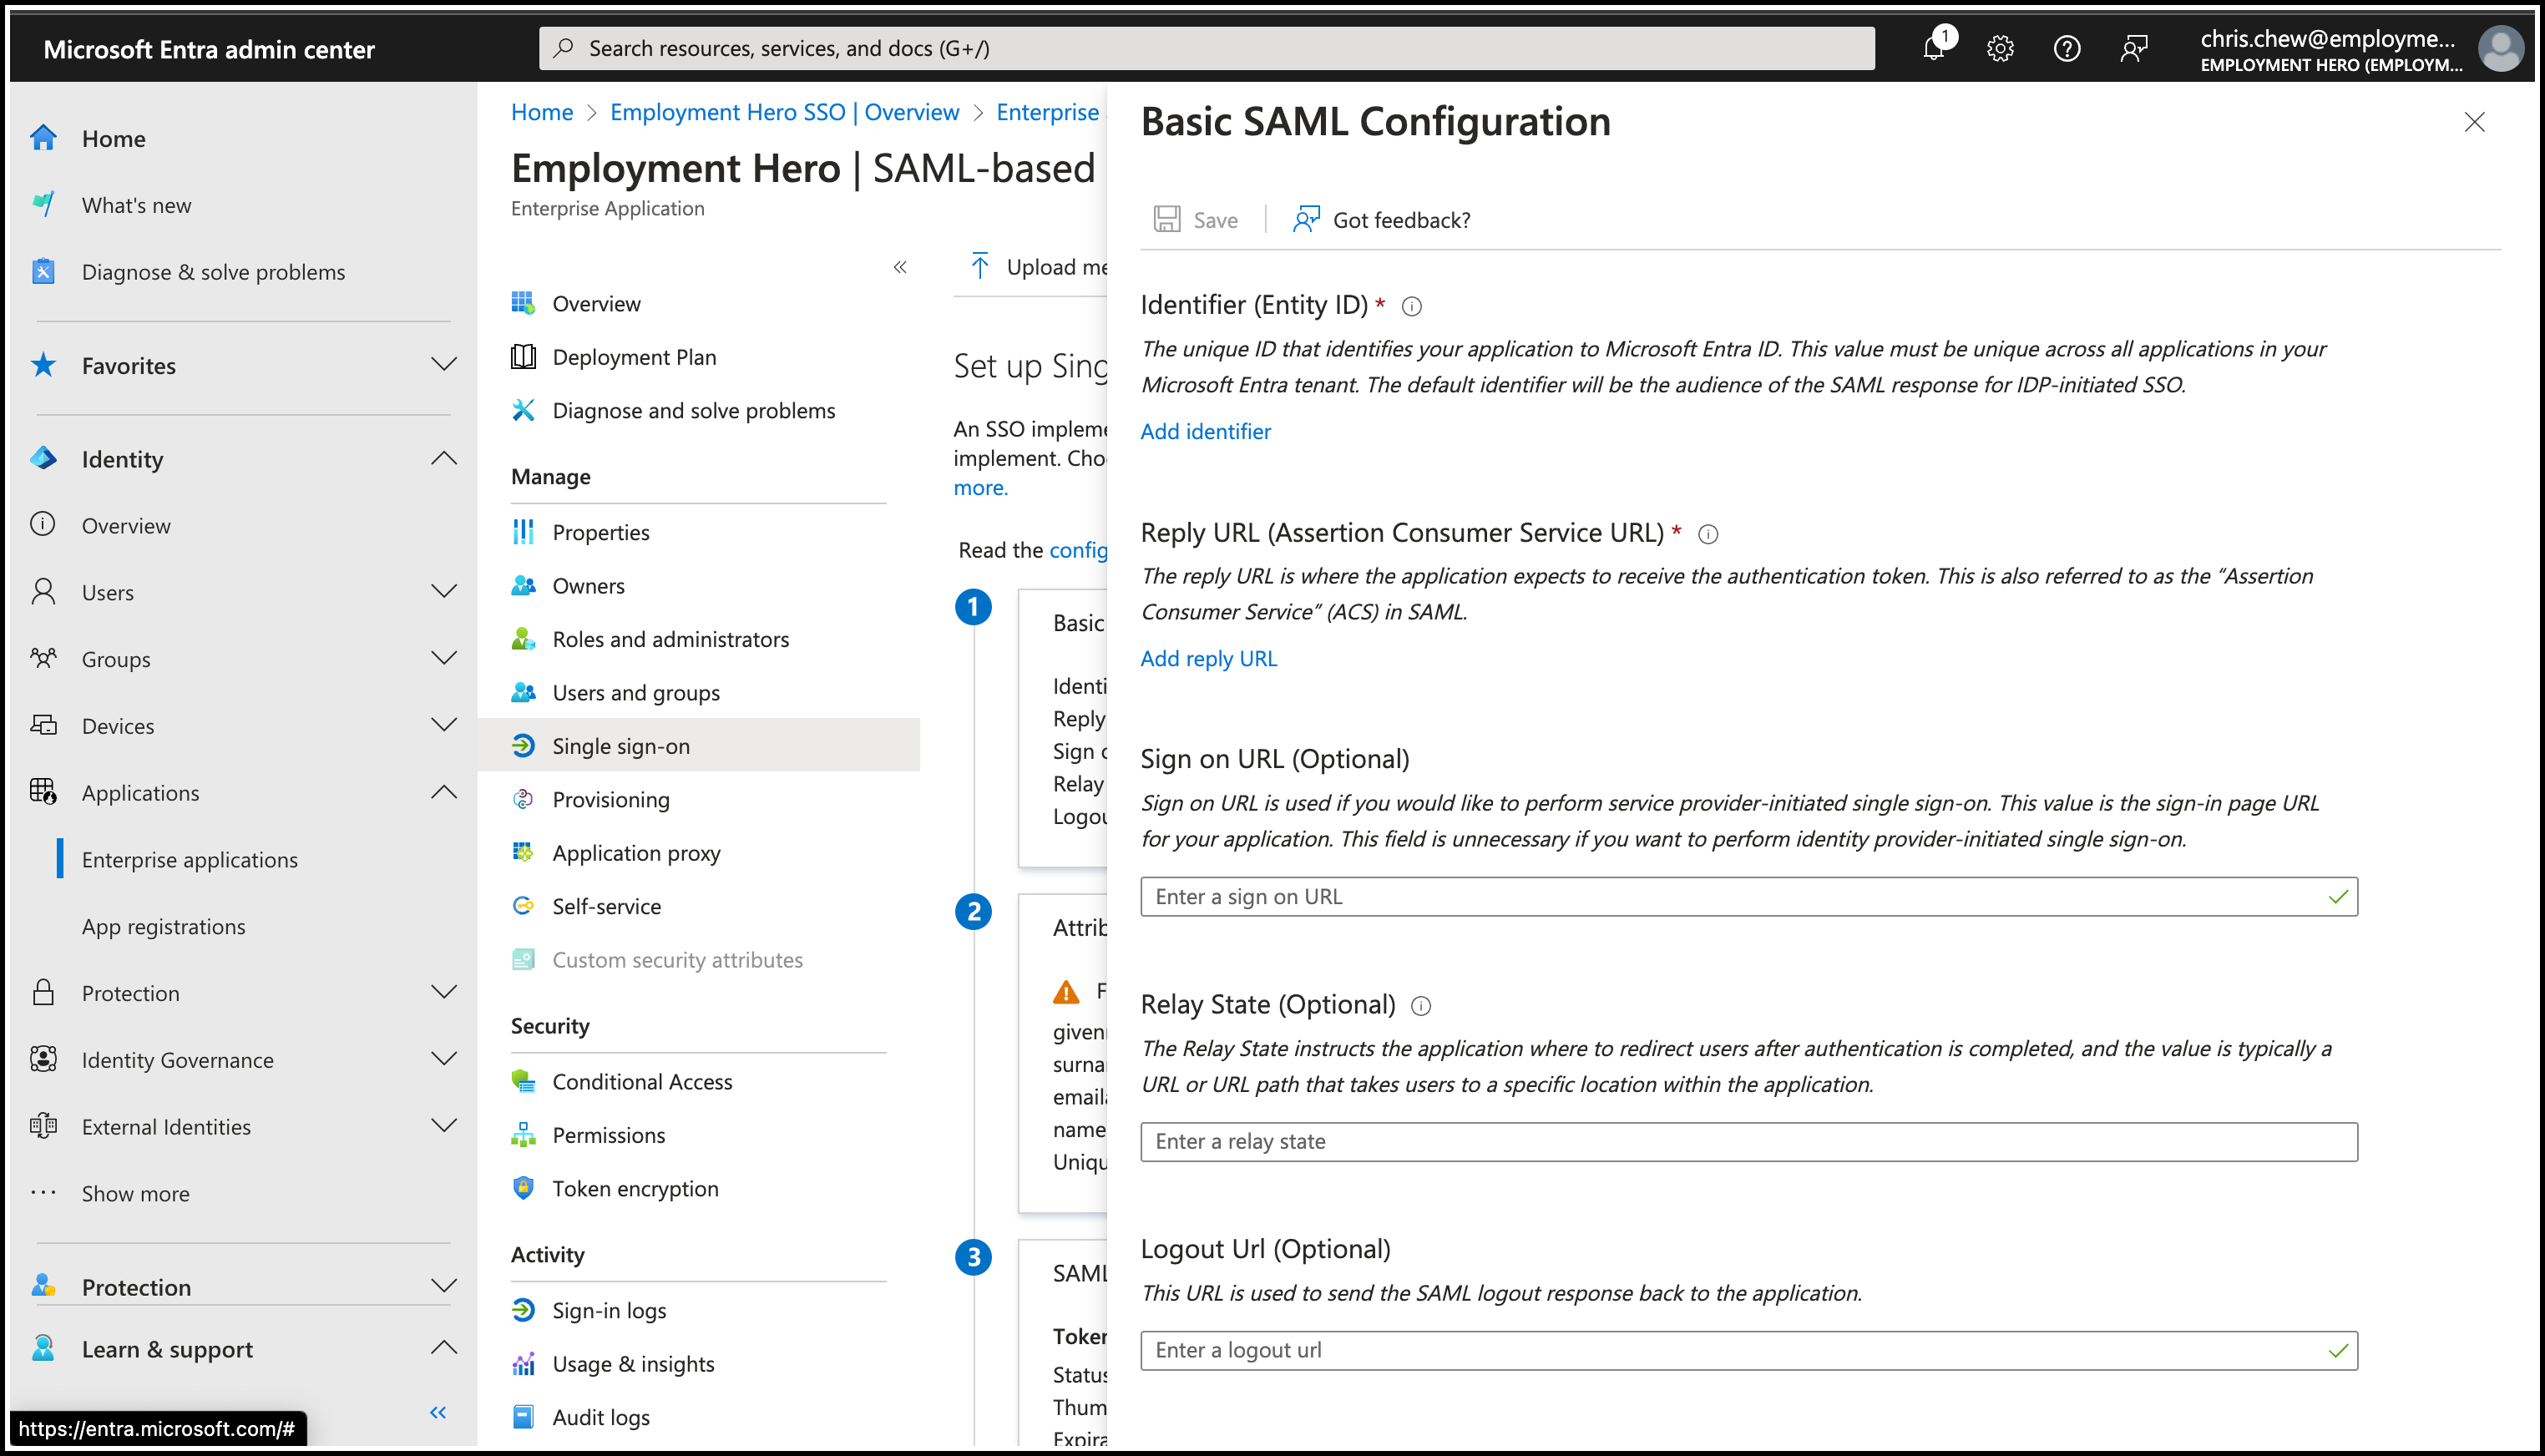Screen dimensions: 2545x1456
Task: Open Sign-in logs under Activity
Action: pos(608,1309)
